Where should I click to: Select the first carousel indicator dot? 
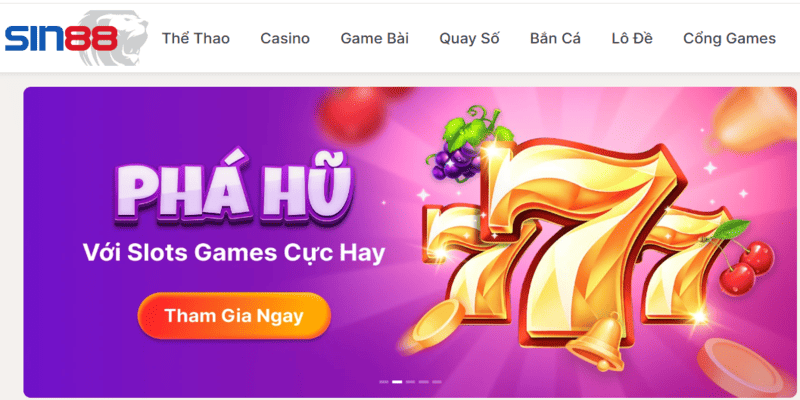point(384,382)
